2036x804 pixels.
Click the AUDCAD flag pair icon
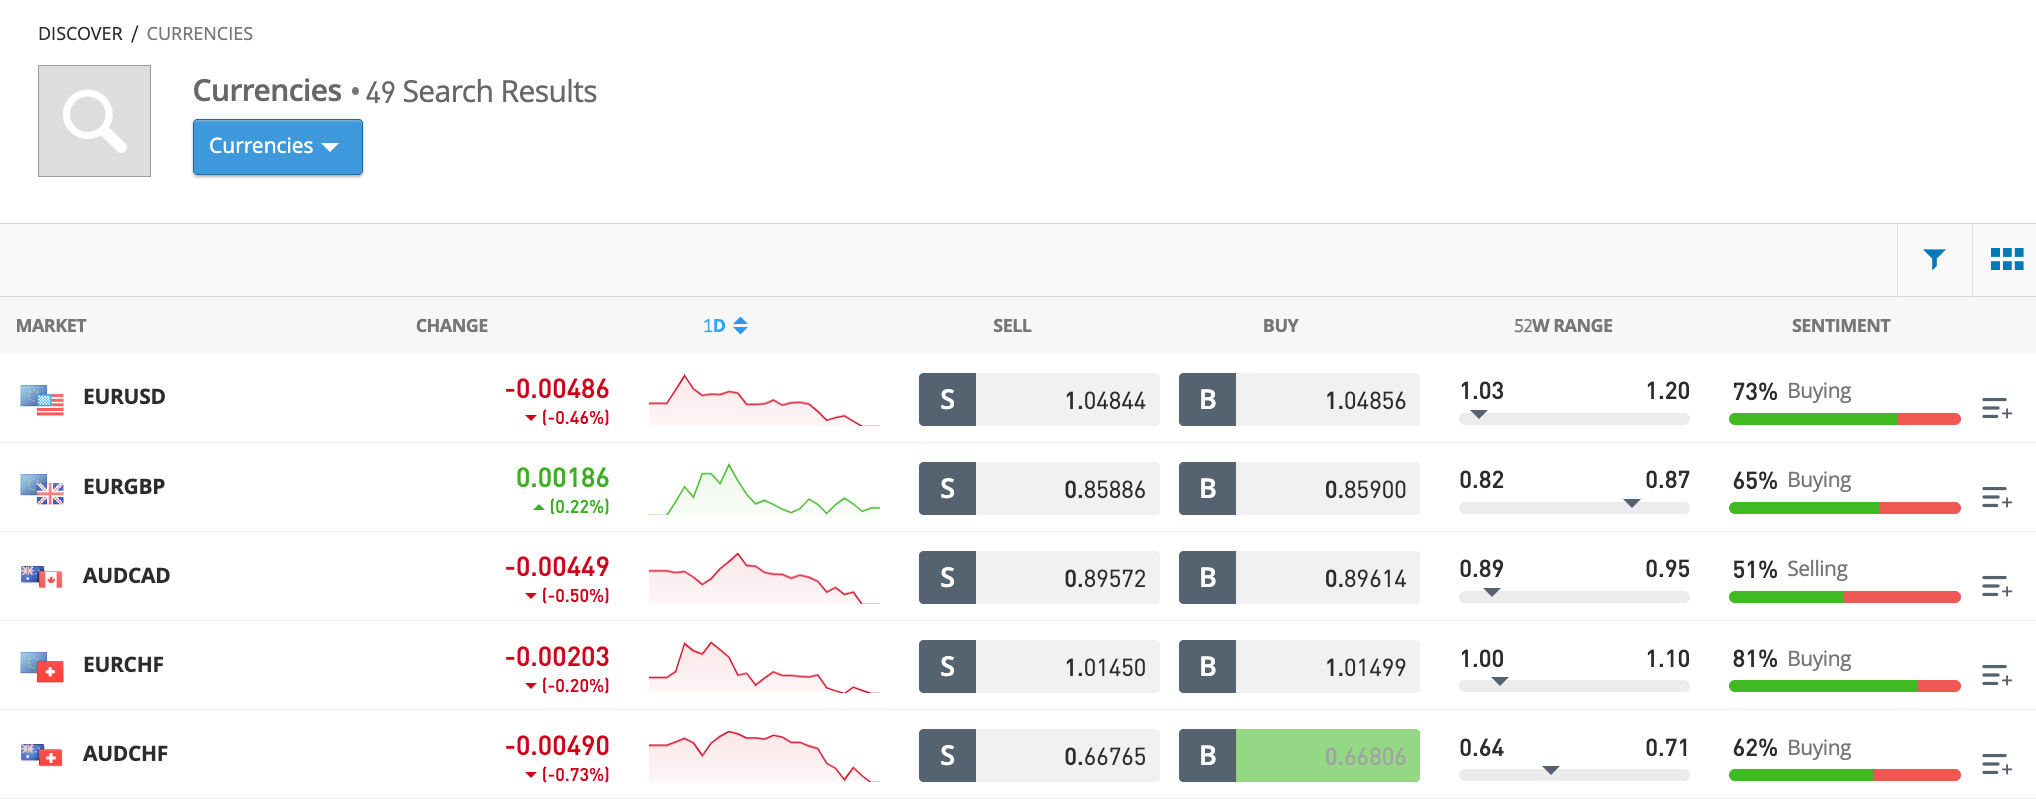pos(42,577)
